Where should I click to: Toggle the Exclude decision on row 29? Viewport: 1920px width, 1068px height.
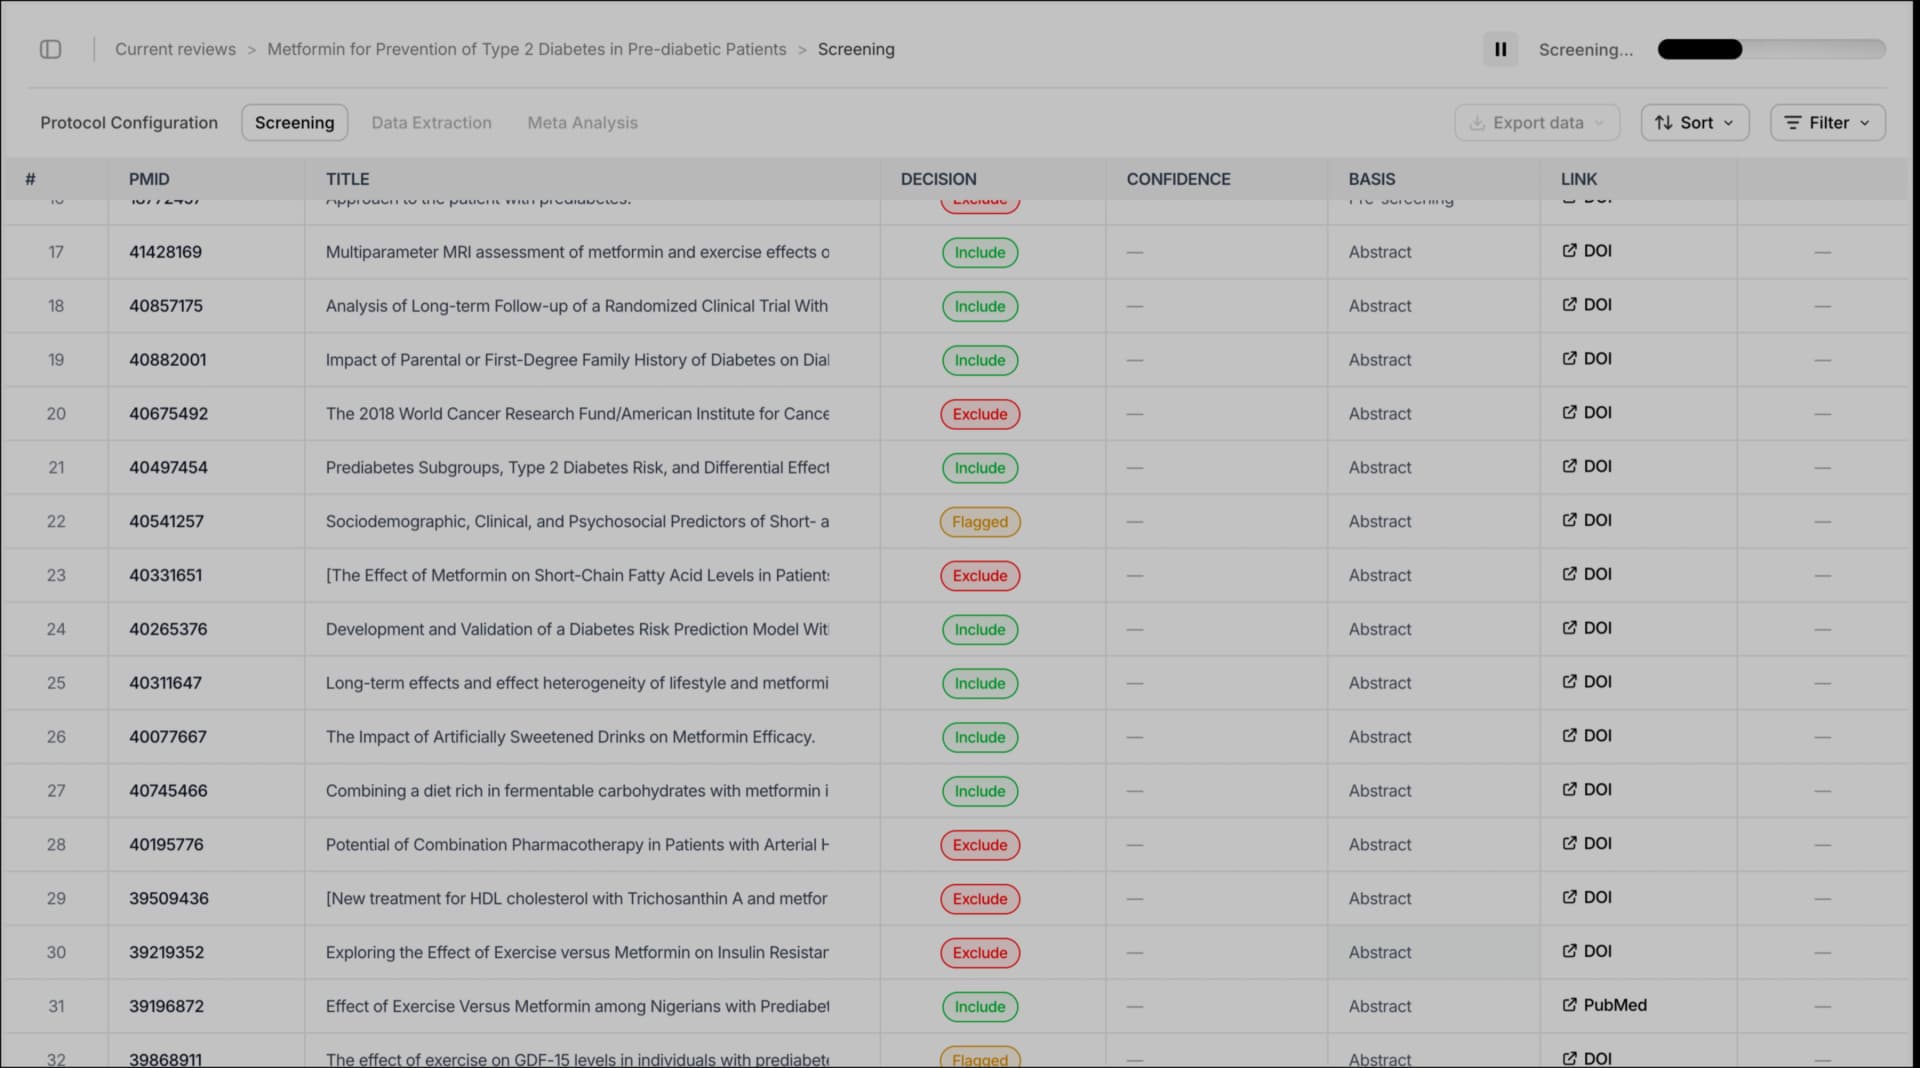click(979, 898)
